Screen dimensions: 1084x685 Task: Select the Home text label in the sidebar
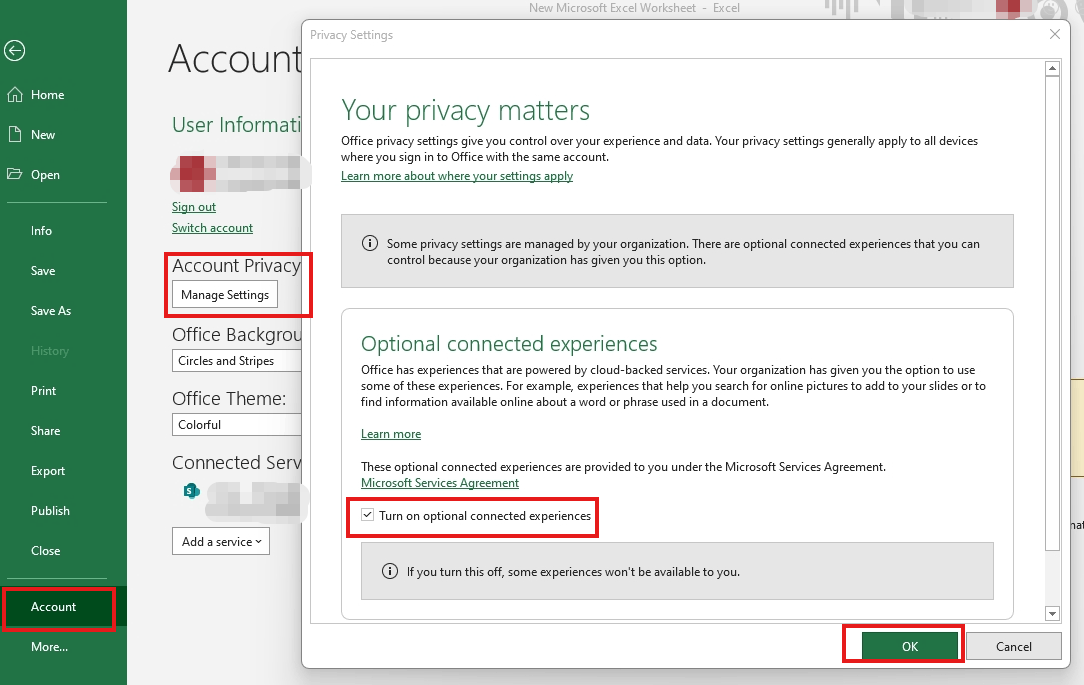click(48, 95)
